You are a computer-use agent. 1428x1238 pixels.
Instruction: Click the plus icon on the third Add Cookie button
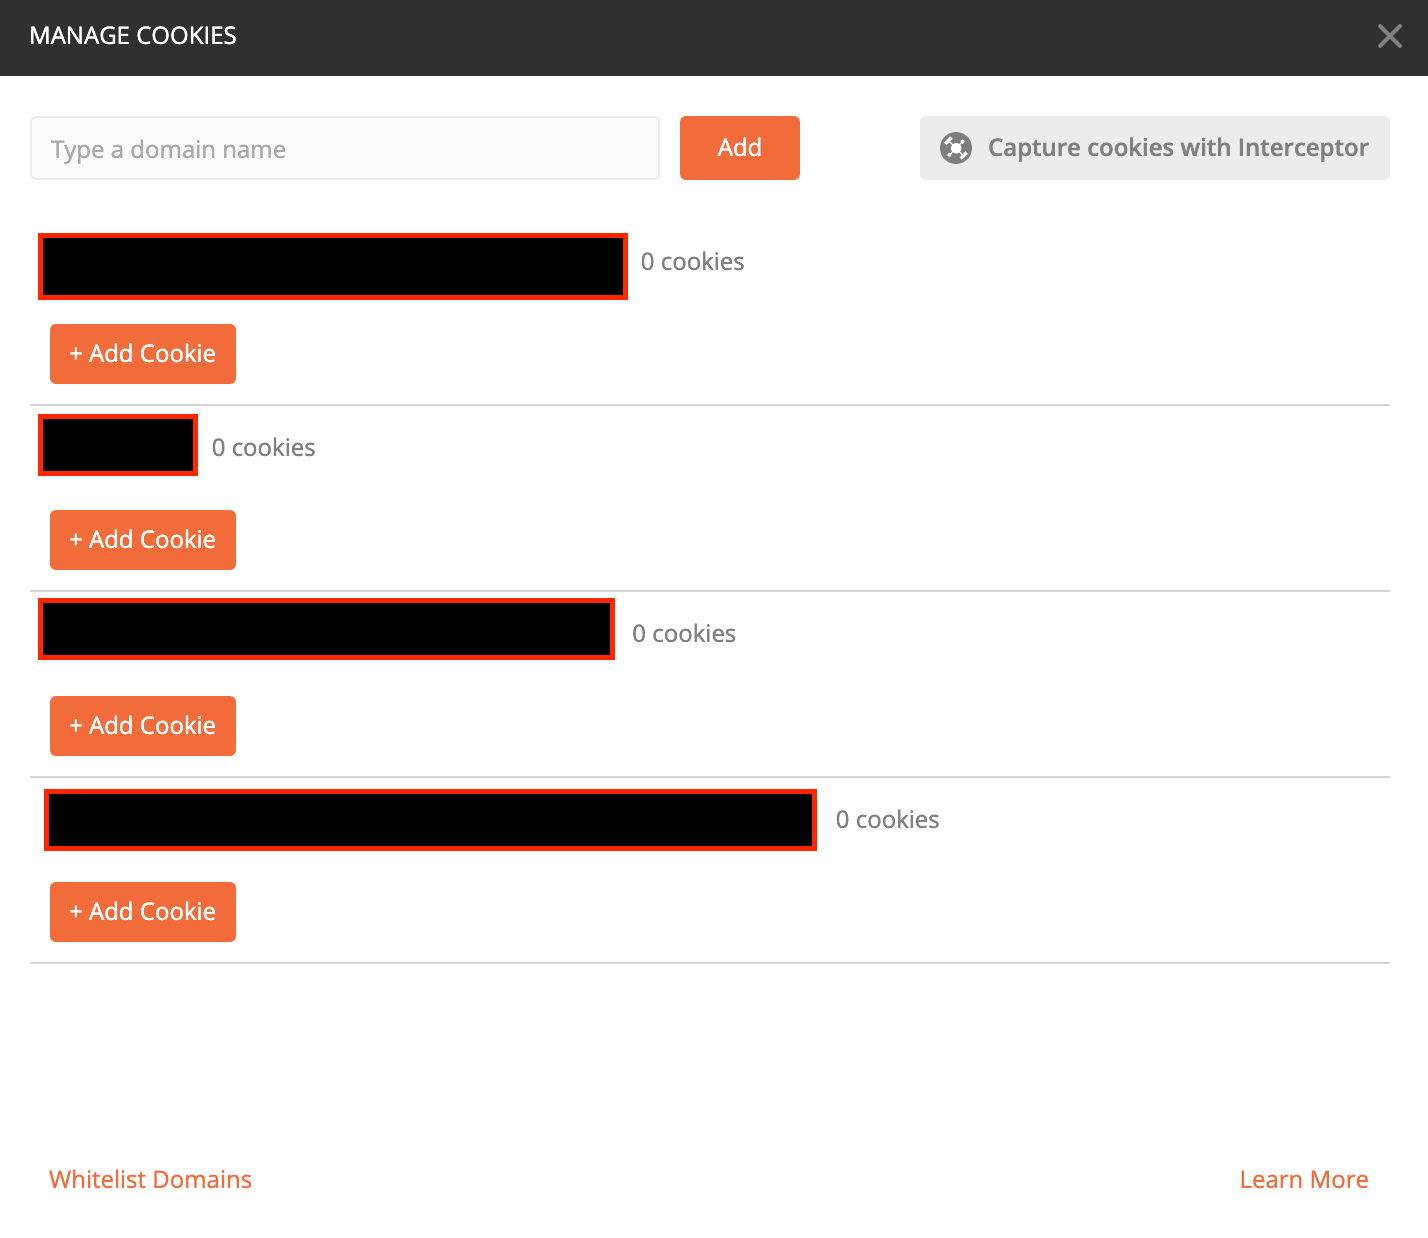point(77,725)
